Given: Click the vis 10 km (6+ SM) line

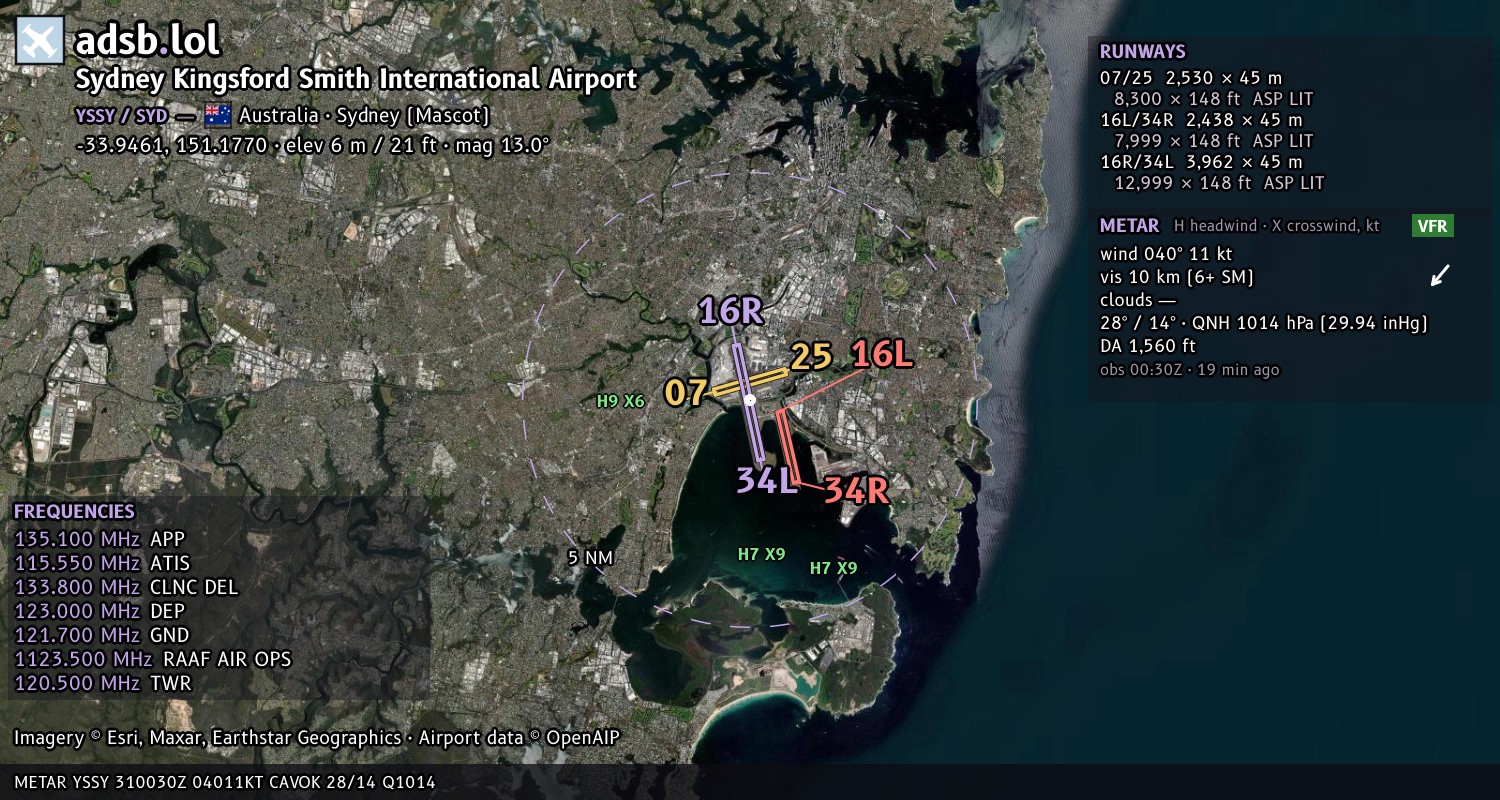Looking at the screenshot, I should click(1176, 277).
